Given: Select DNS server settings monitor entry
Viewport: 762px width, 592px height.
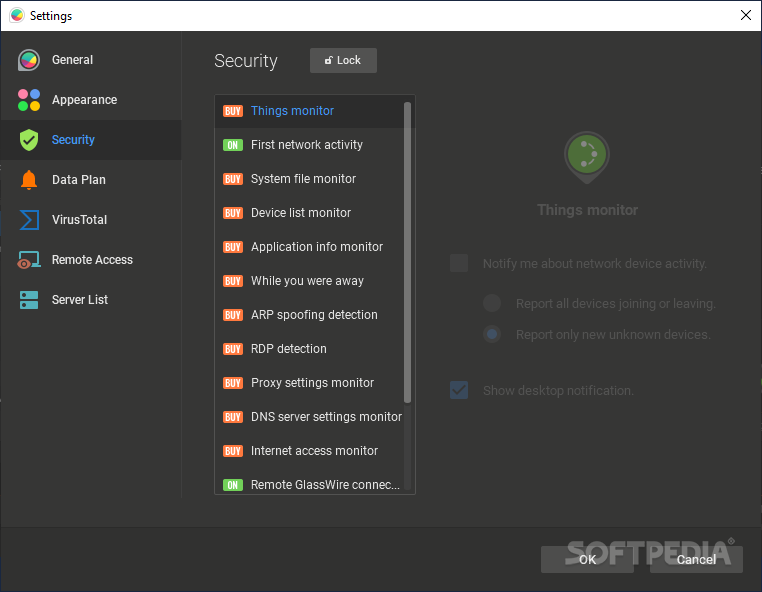Looking at the screenshot, I should [310, 417].
